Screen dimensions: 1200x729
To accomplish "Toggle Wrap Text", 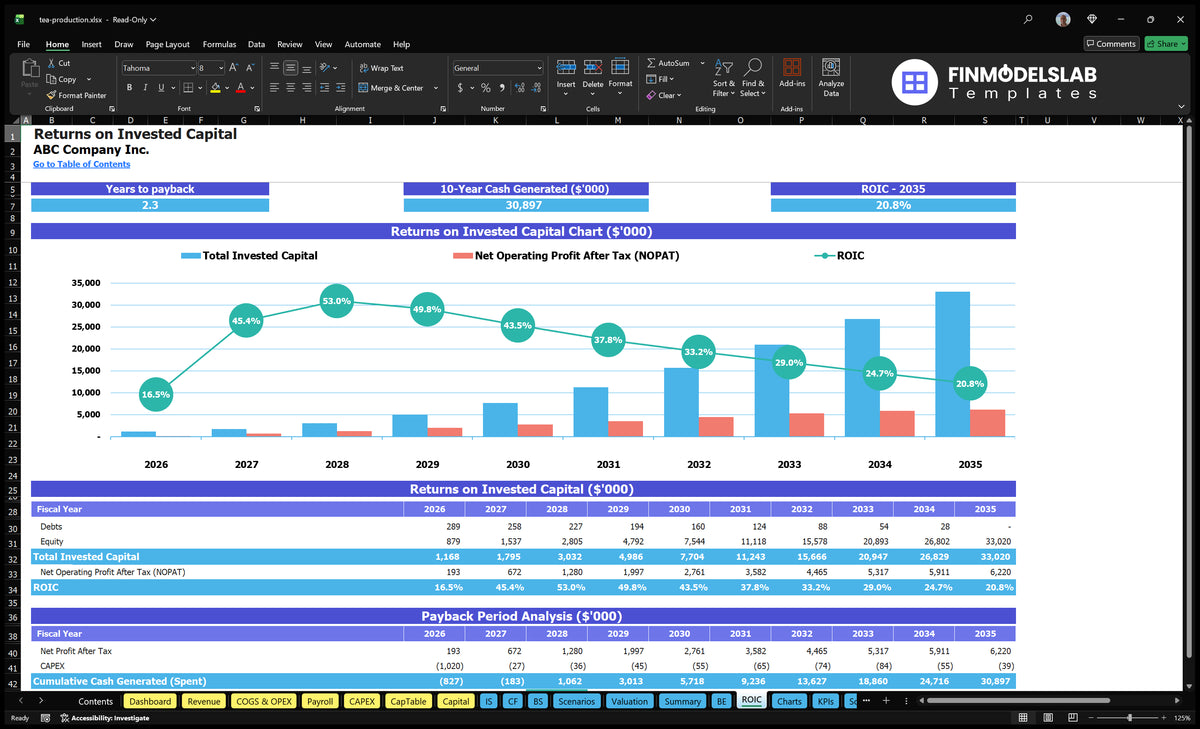I will [381, 68].
